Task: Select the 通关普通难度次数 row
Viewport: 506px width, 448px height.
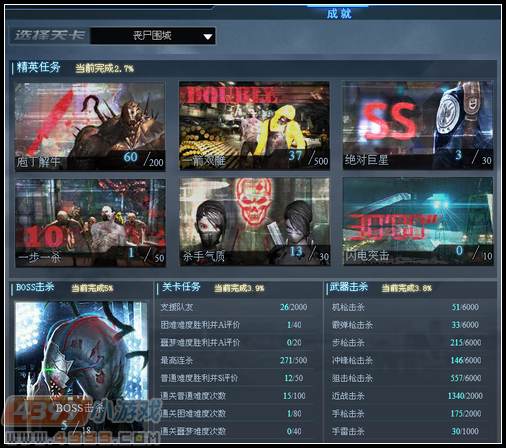Action: click(234, 396)
